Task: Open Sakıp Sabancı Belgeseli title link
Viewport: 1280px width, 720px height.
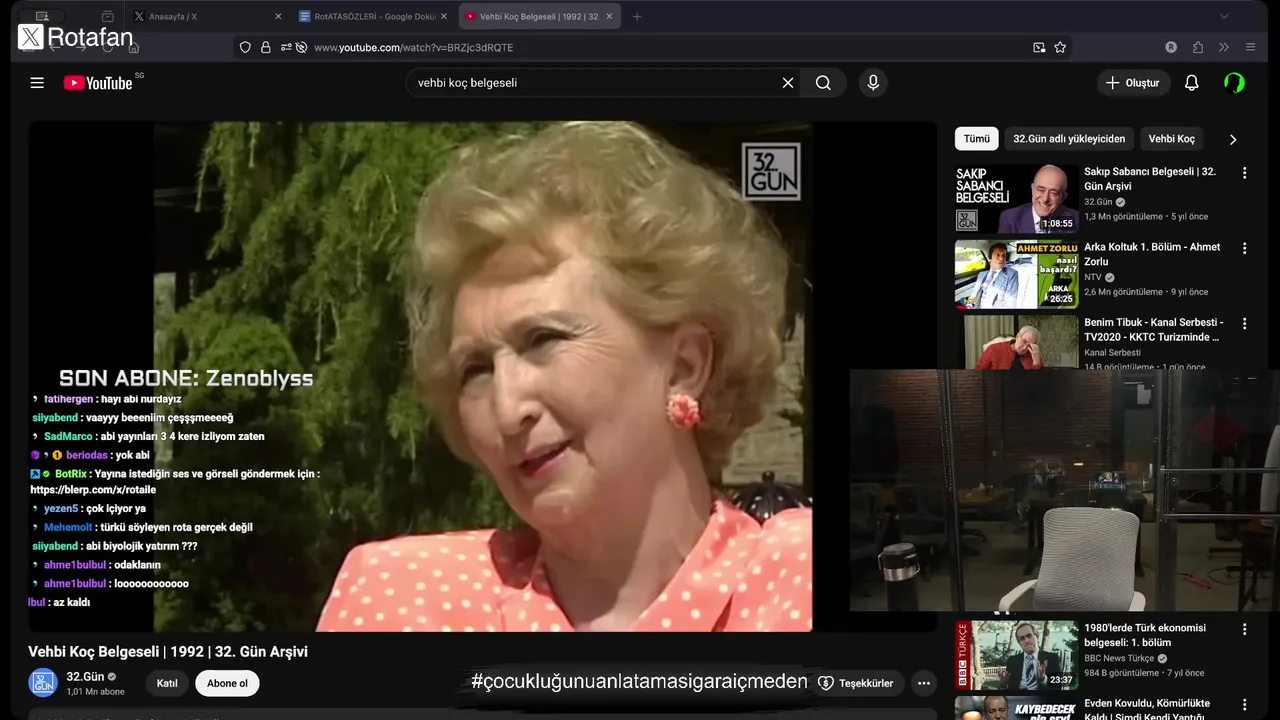Action: [x=1150, y=179]
